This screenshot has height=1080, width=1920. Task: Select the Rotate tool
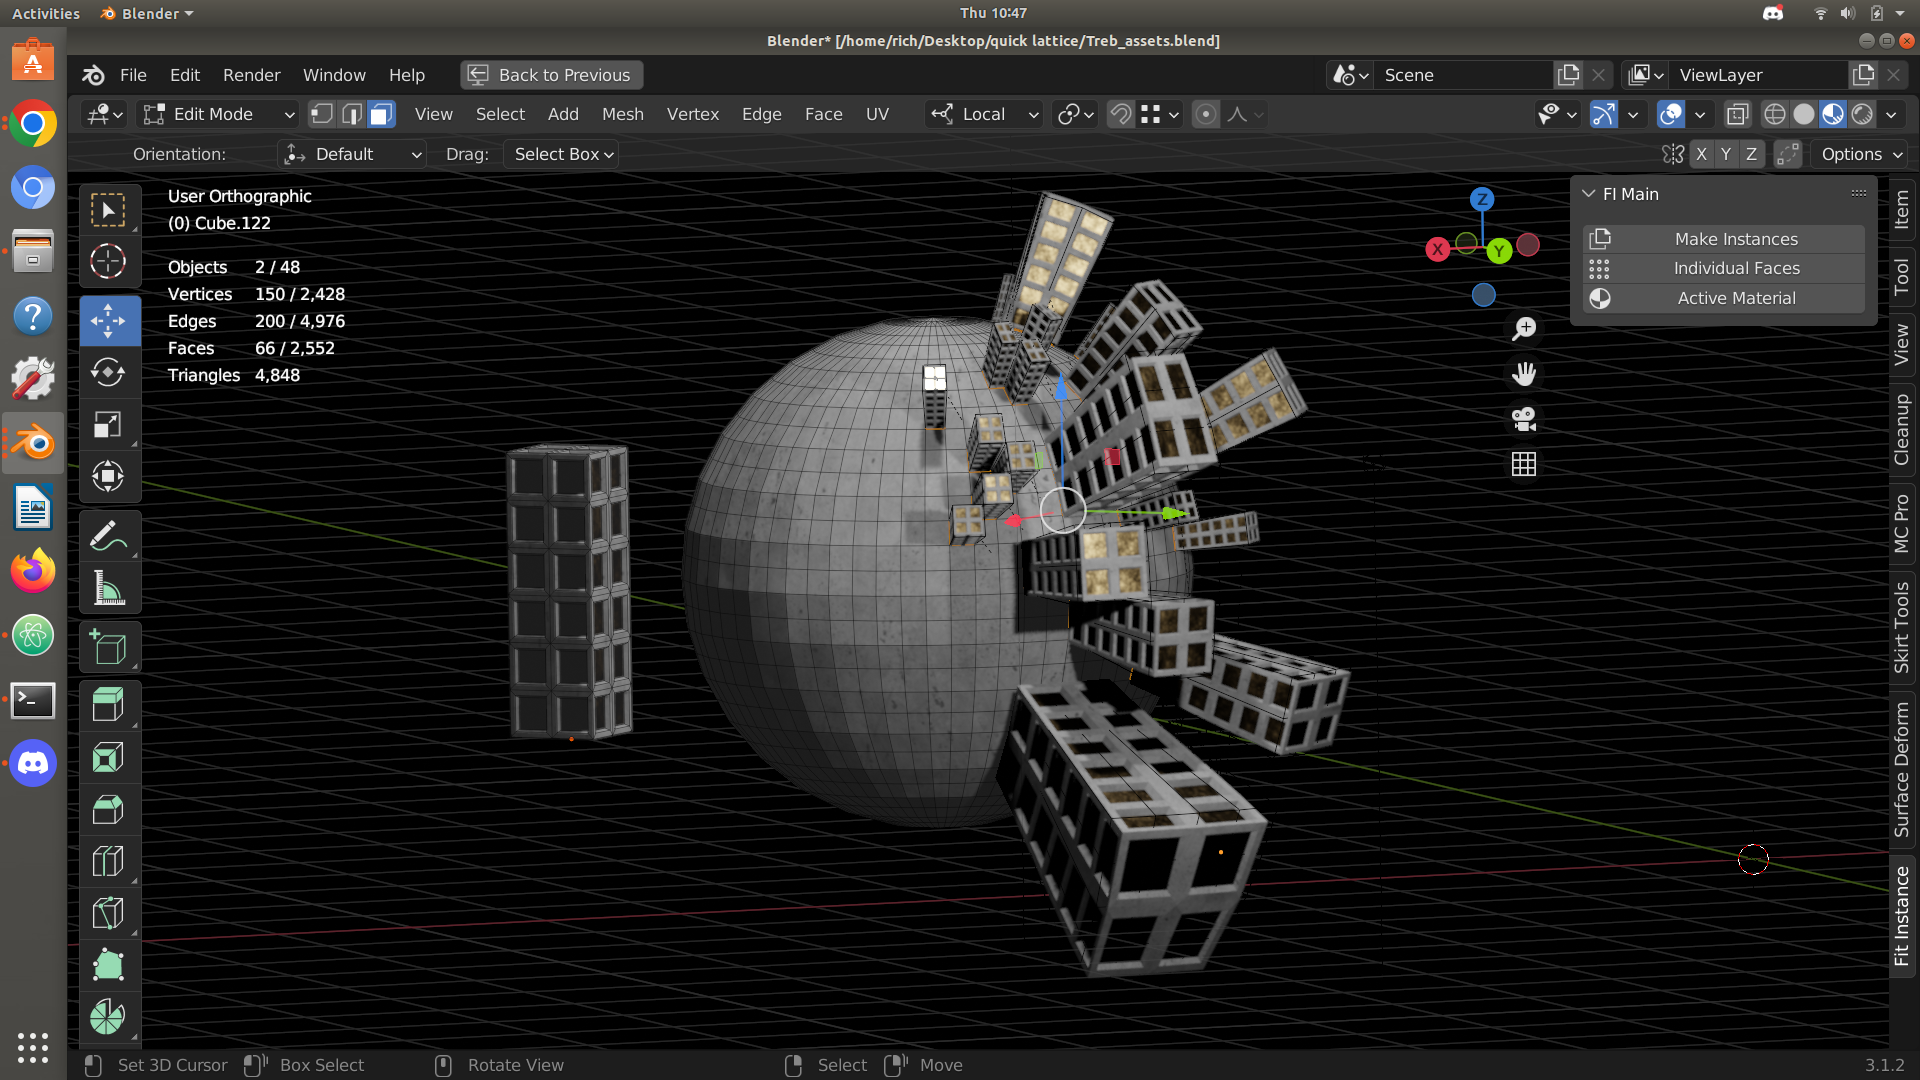click(x=108, y=373)
